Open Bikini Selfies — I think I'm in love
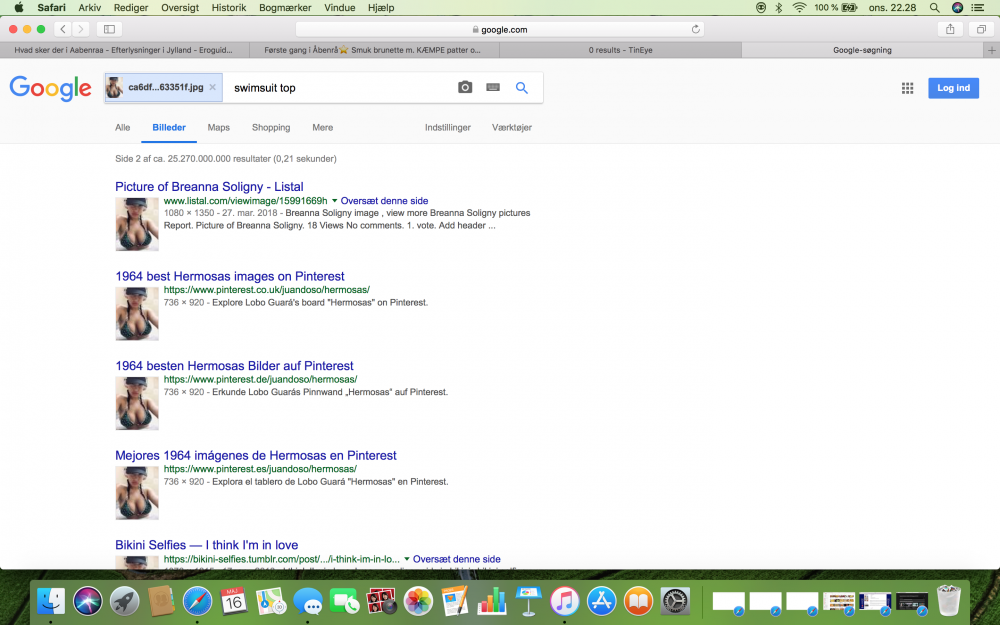This screenshot has height=625, width=1000. 207,545
